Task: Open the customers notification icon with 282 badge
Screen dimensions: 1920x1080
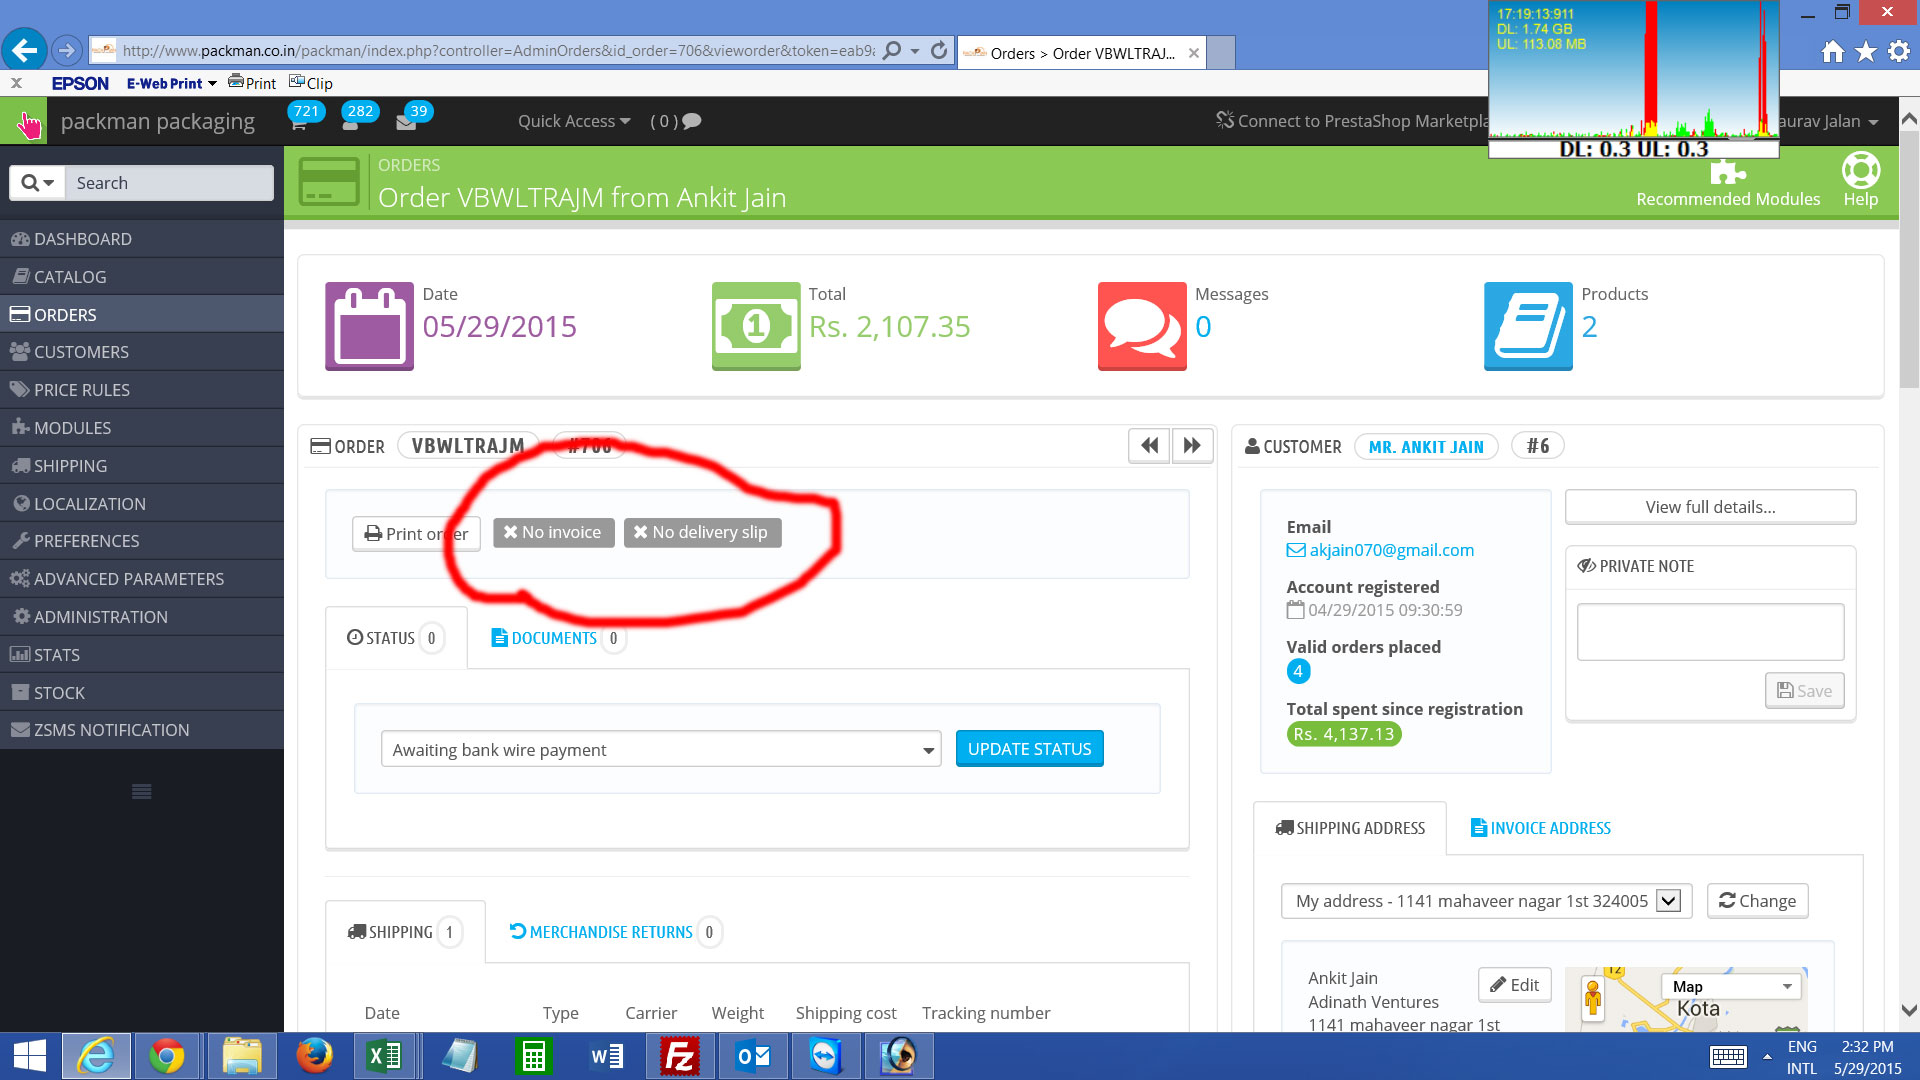Action: pos(350,123)
